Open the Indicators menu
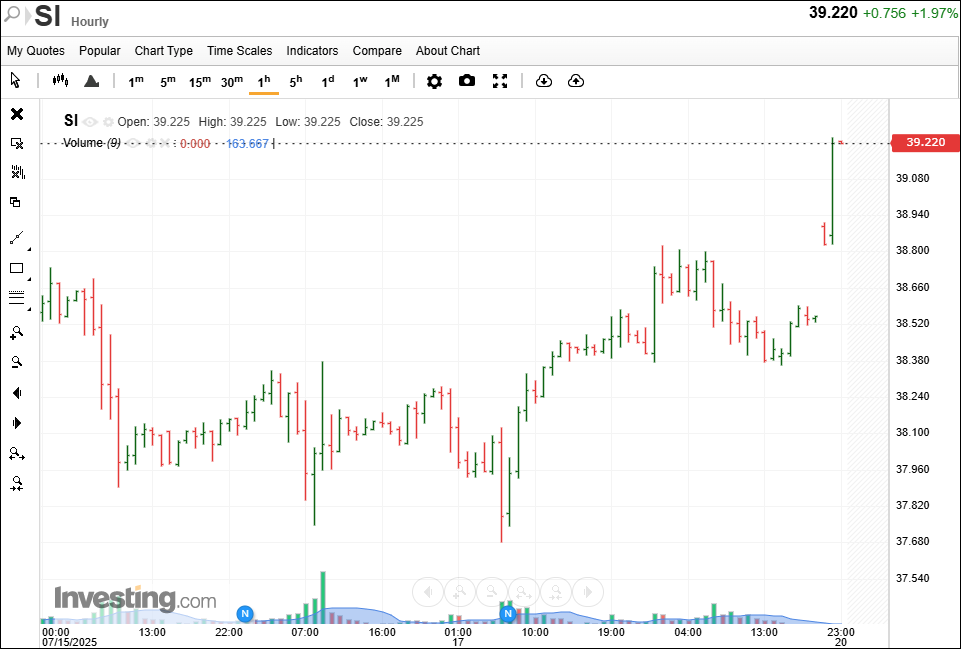Screen dimensions: 961x649 click(312, 51)
